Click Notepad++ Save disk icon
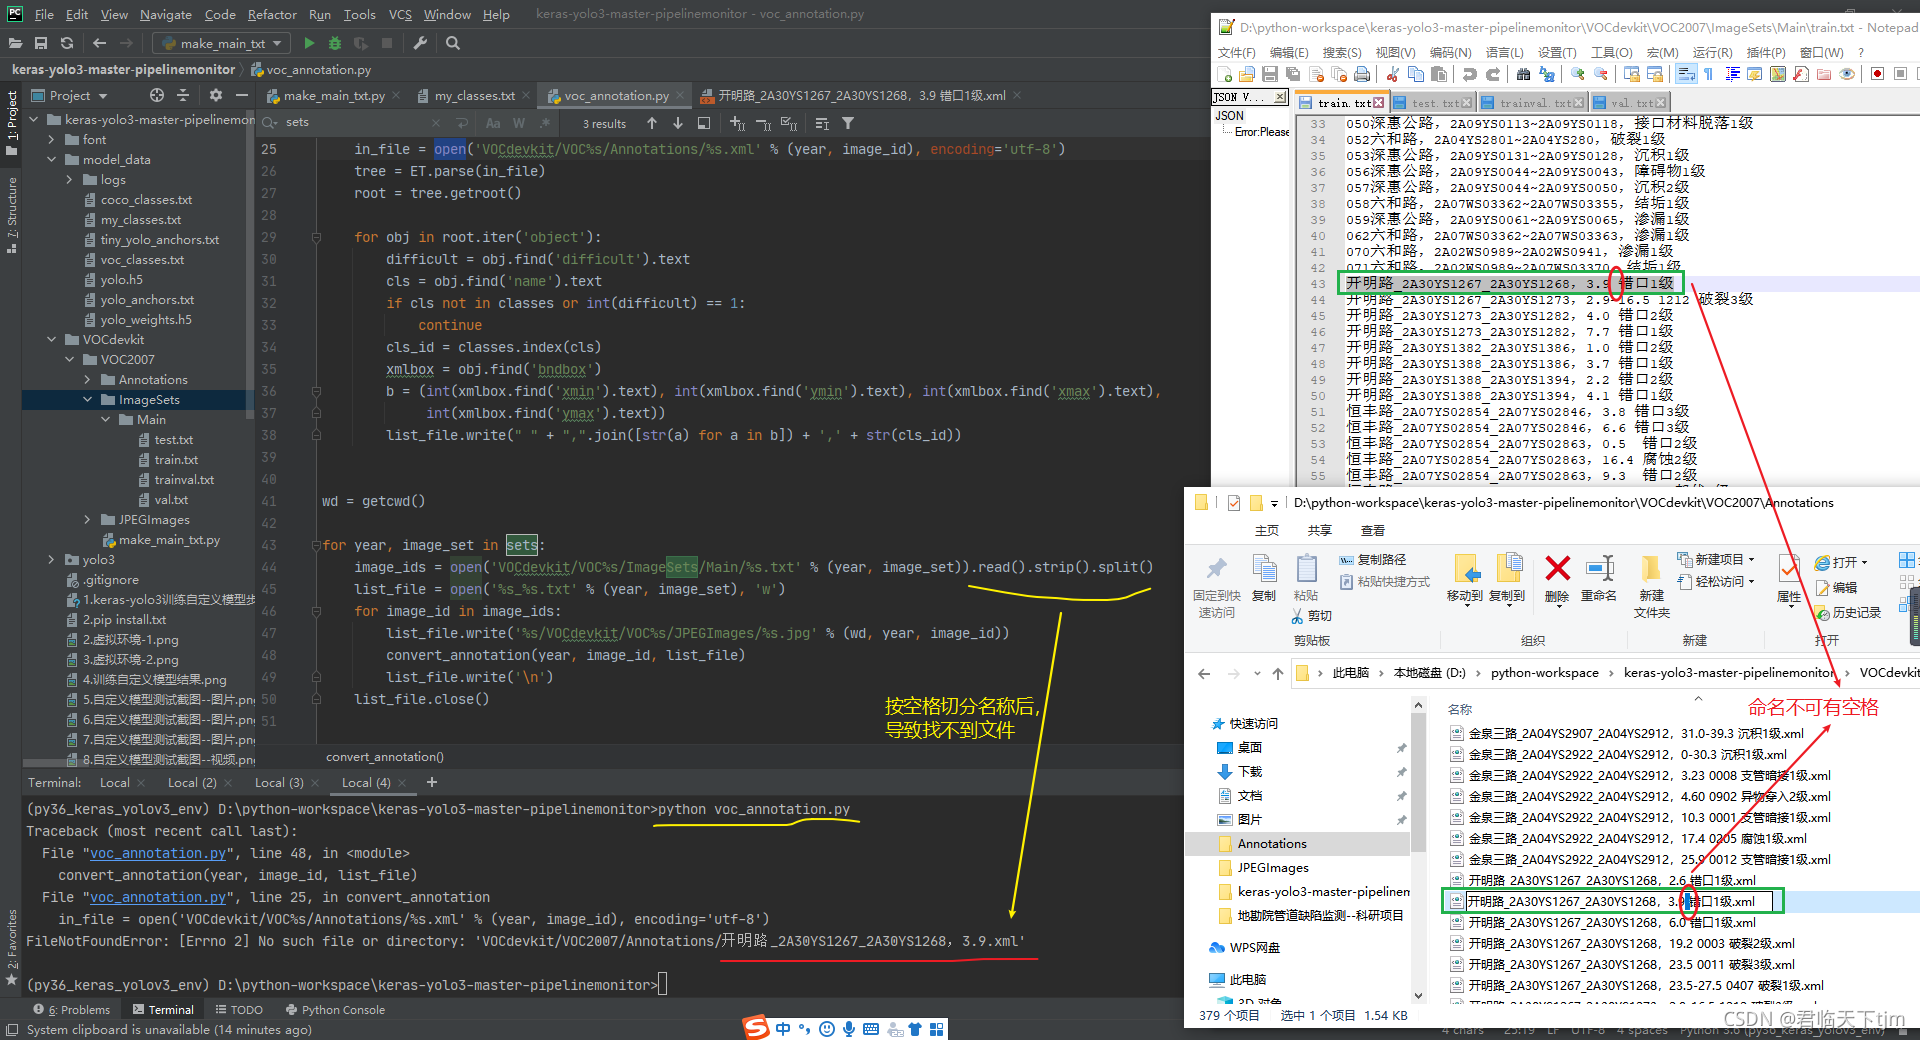This screenshot has width=1920, height=1040. click(x=1269, y=74)
